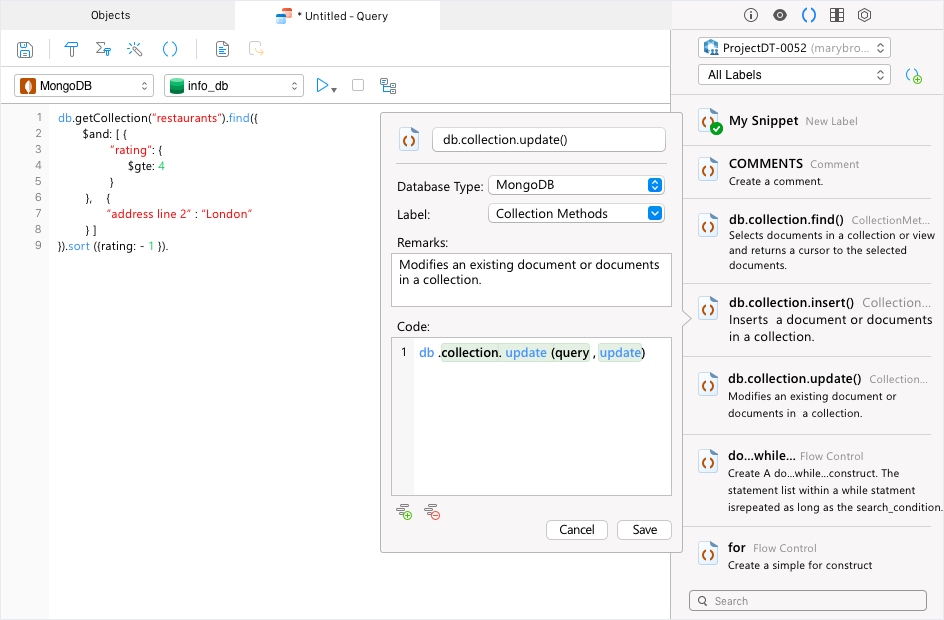Click the Comment label beside COMMENTS
This screenshot has height=620, width=944.
click(834, 164)
